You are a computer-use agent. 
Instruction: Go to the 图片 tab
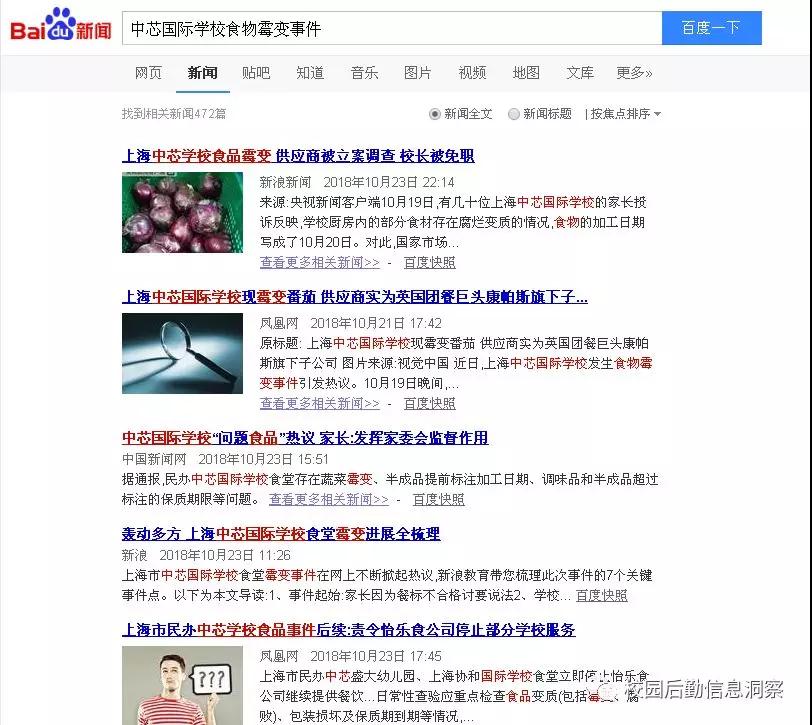[417, 72]
